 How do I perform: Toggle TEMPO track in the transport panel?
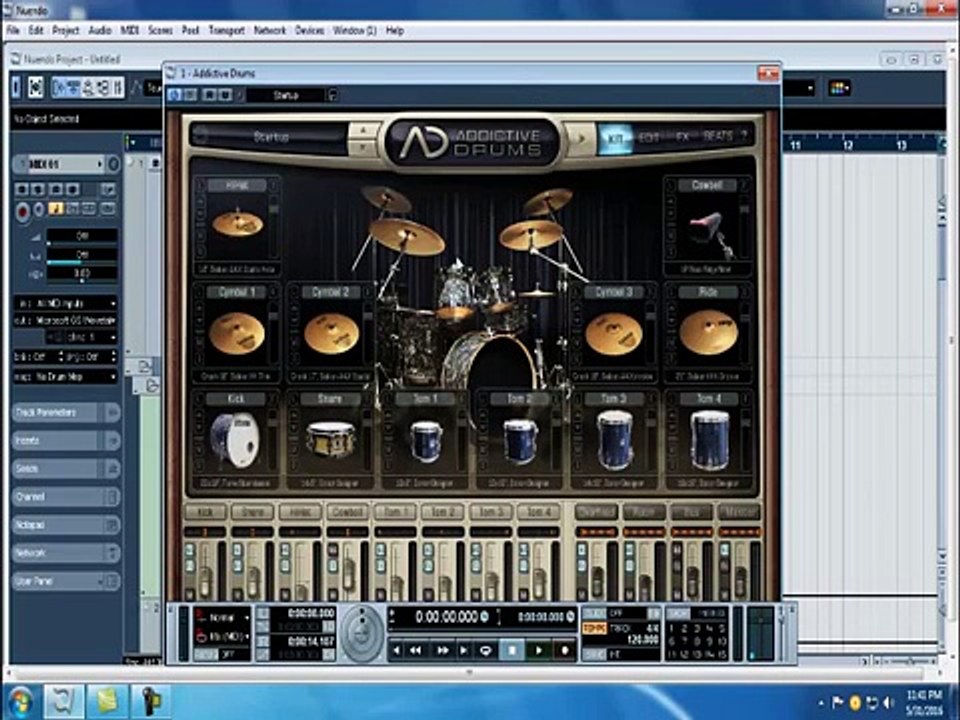click(x=594, y=629)
